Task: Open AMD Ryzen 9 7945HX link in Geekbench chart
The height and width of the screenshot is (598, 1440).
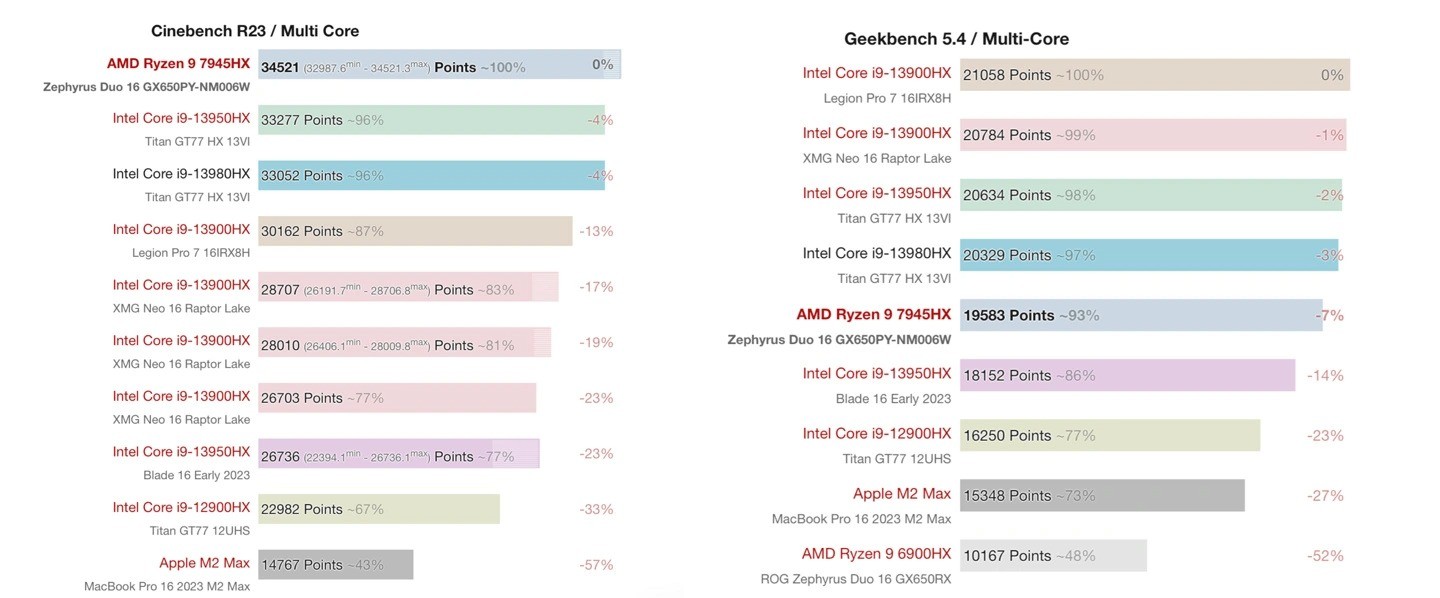Action: [873, 314]
